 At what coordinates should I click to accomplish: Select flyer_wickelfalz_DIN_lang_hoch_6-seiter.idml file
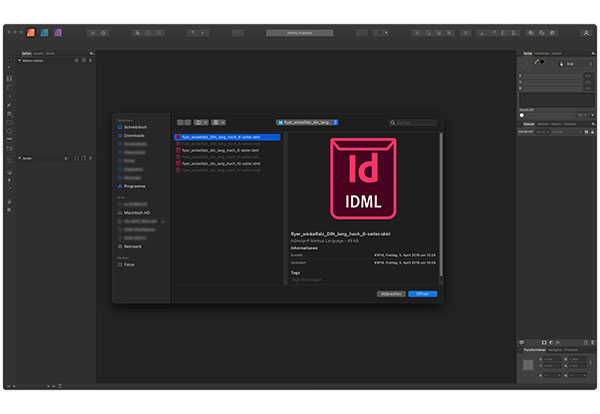(x=227, y=137)
